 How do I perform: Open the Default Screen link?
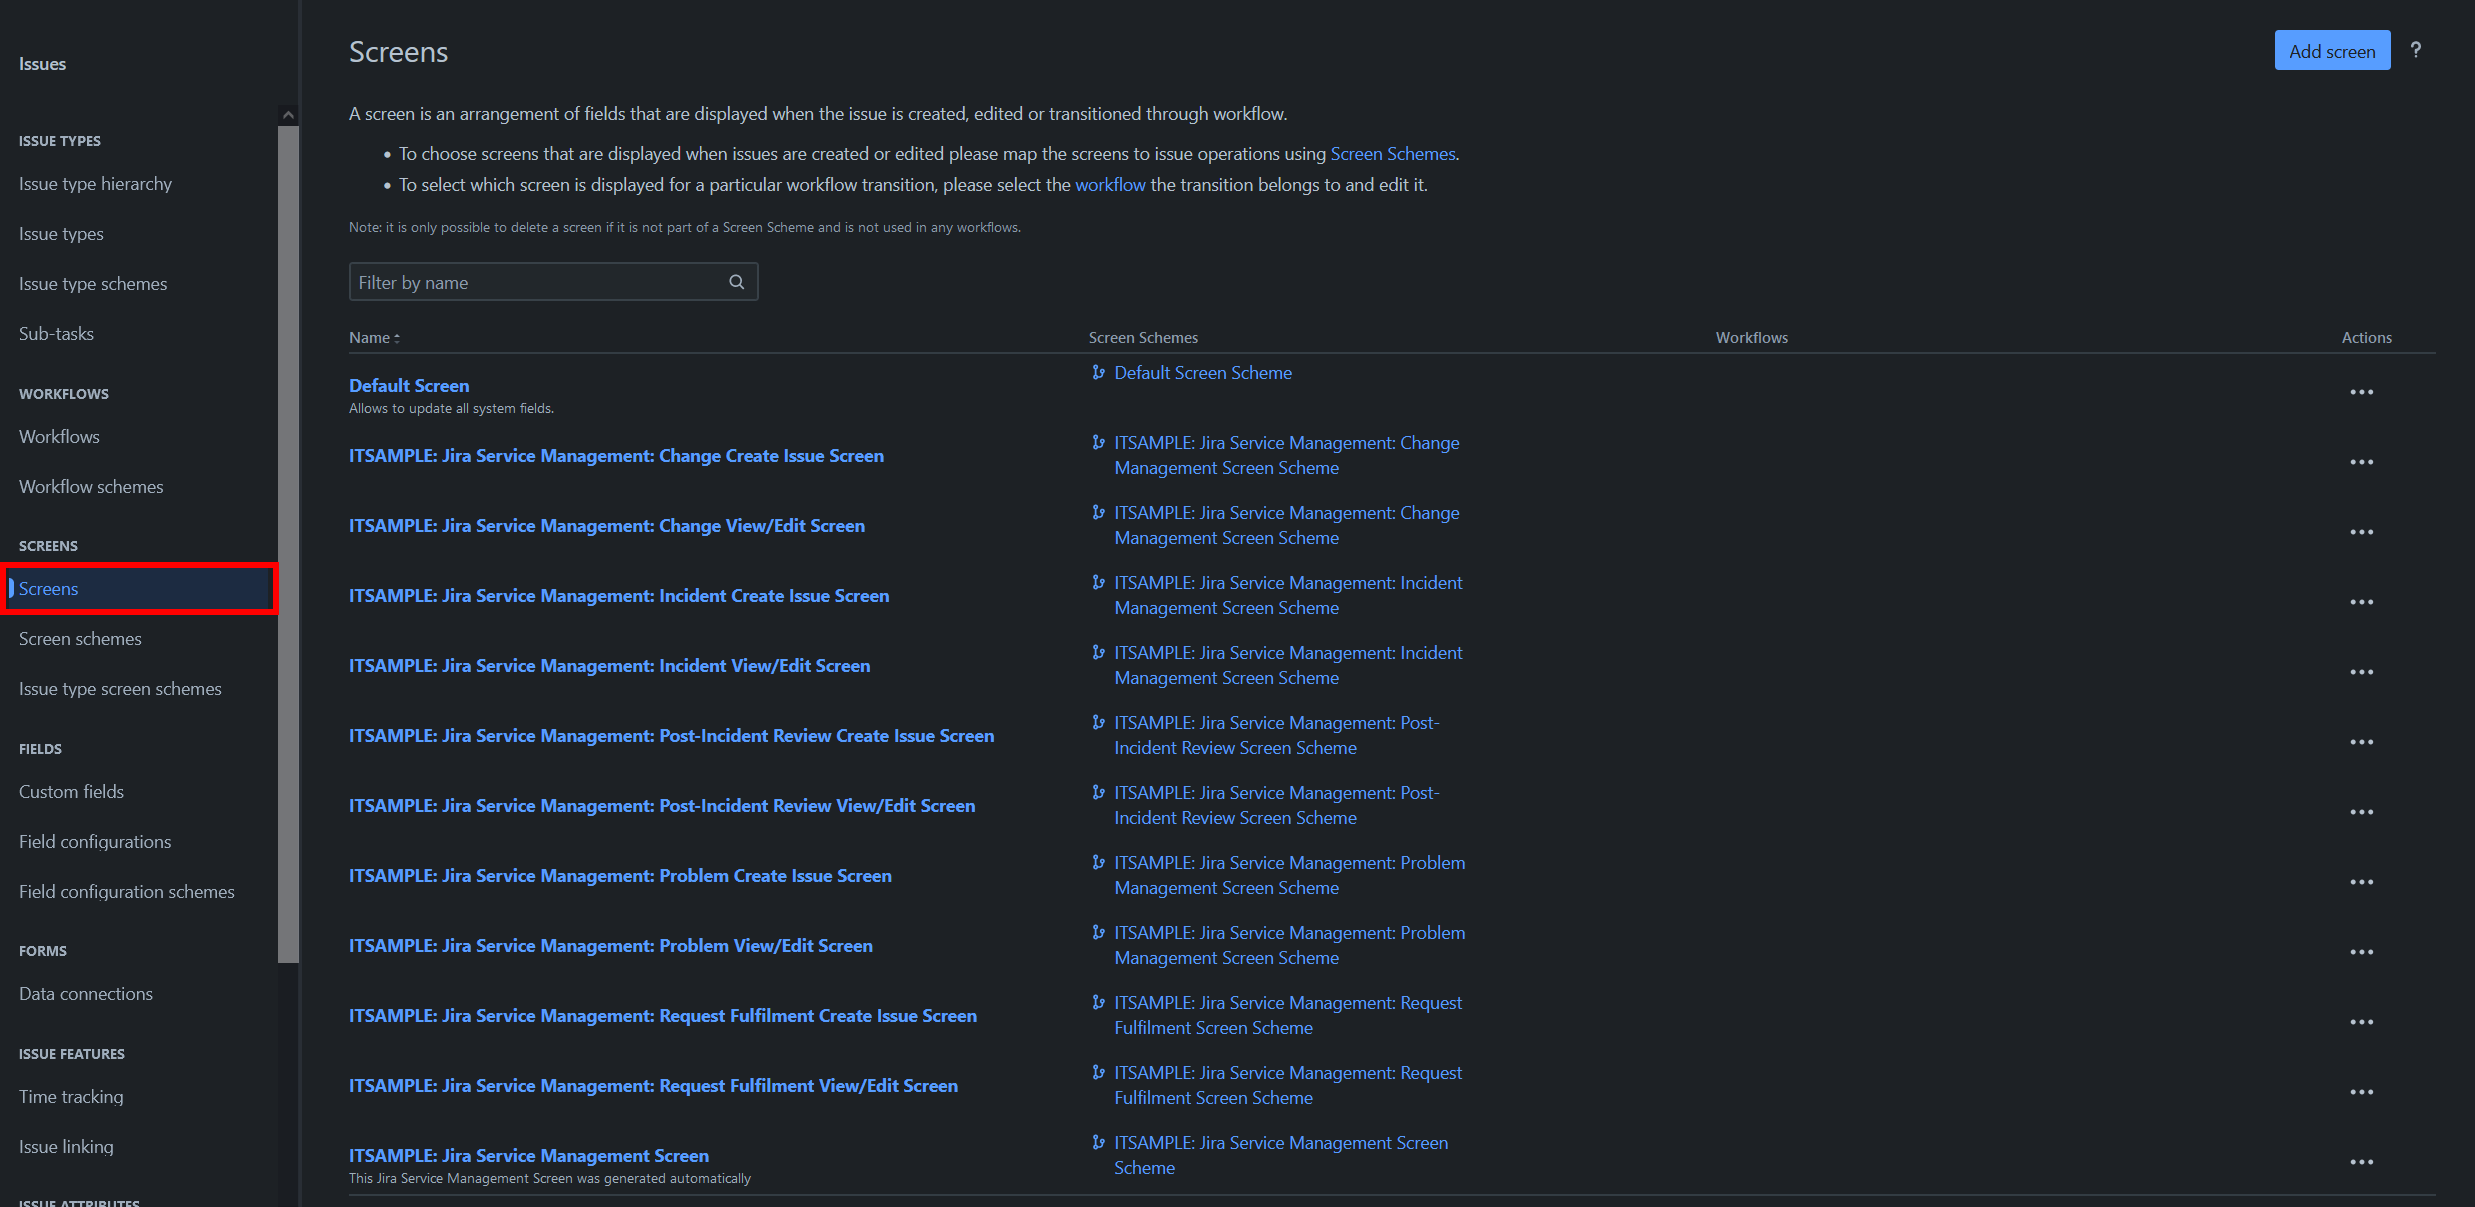pyautogui.click(x=408, y=386)
